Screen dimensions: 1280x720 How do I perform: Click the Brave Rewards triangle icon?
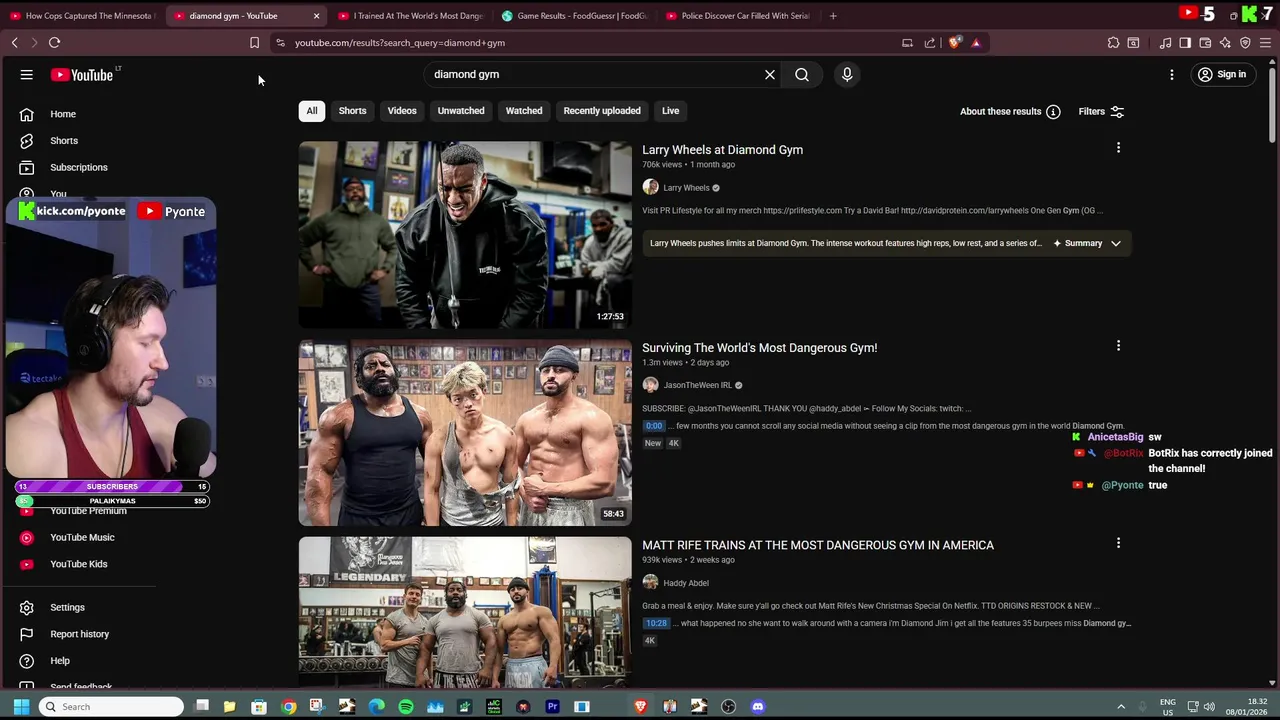click(976, 43)
